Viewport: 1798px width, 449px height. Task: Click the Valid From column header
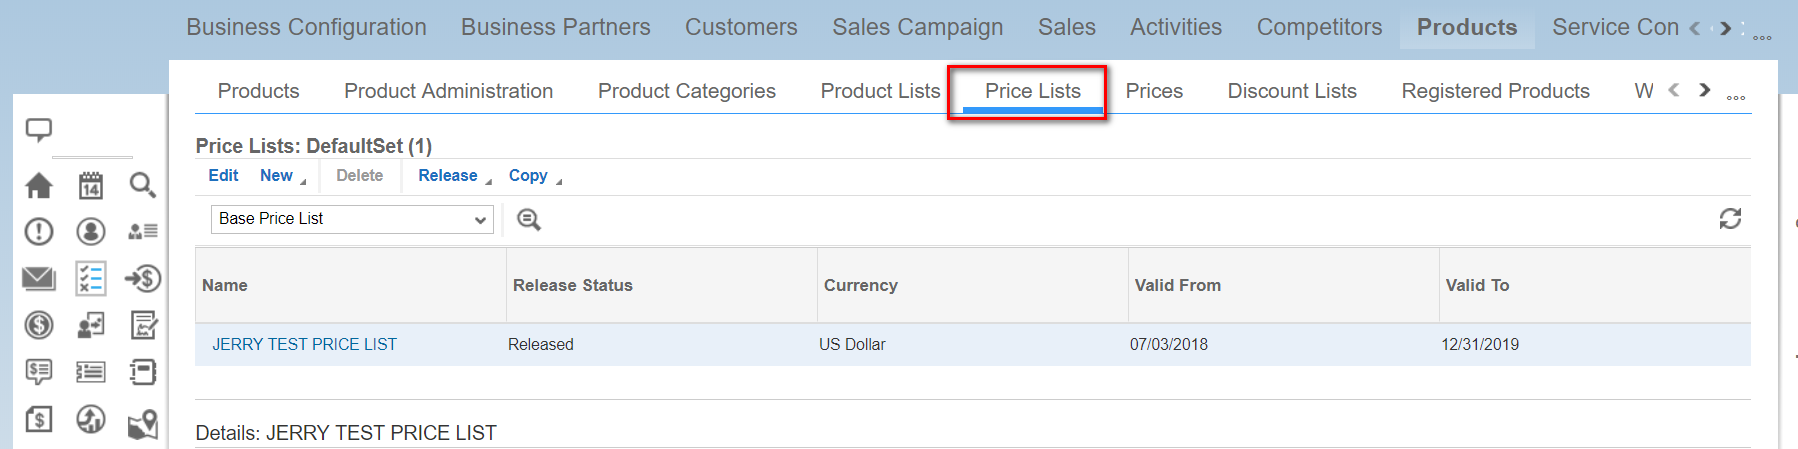click(x=1178, y=285)
